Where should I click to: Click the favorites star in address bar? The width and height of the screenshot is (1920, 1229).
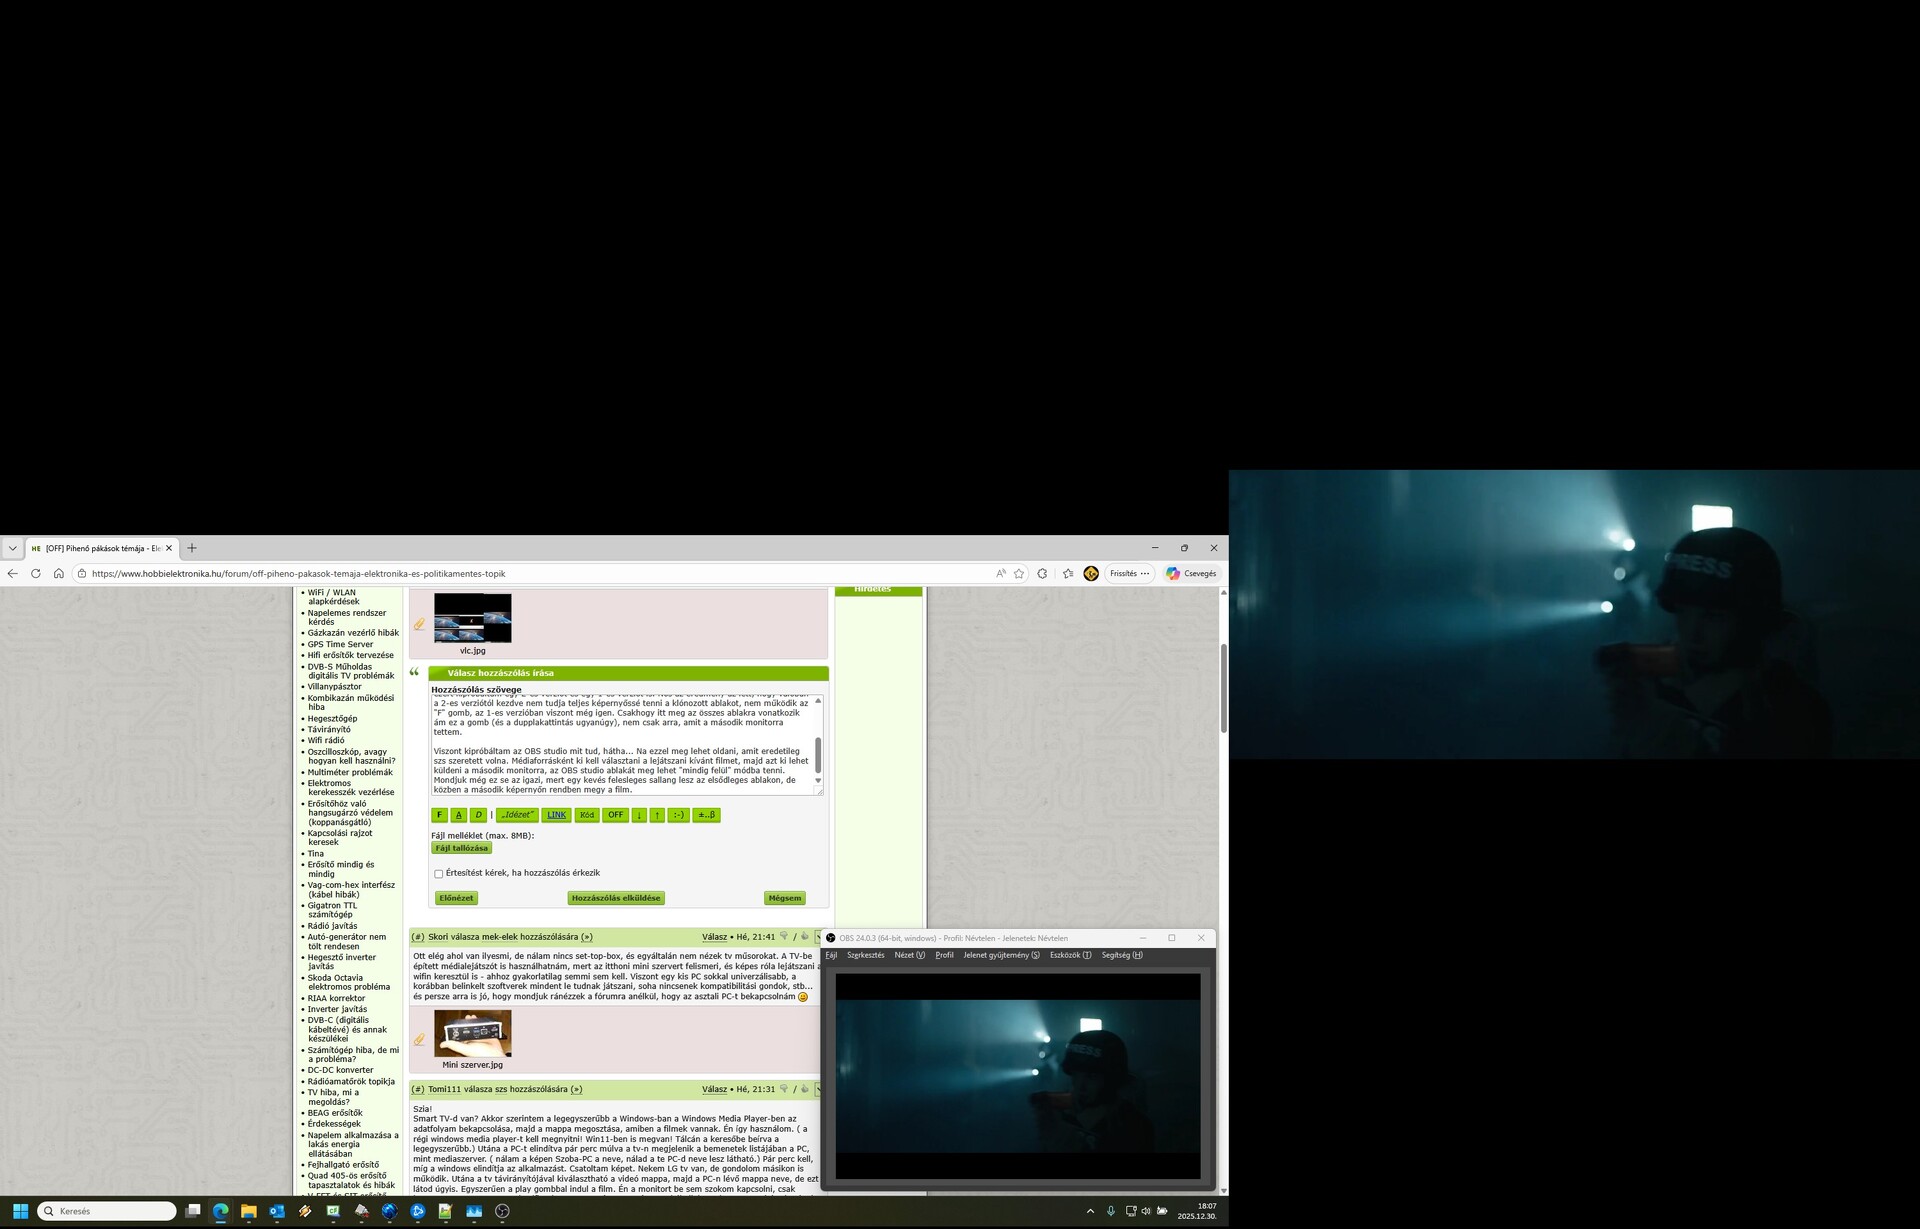[x=1019, y=574]
